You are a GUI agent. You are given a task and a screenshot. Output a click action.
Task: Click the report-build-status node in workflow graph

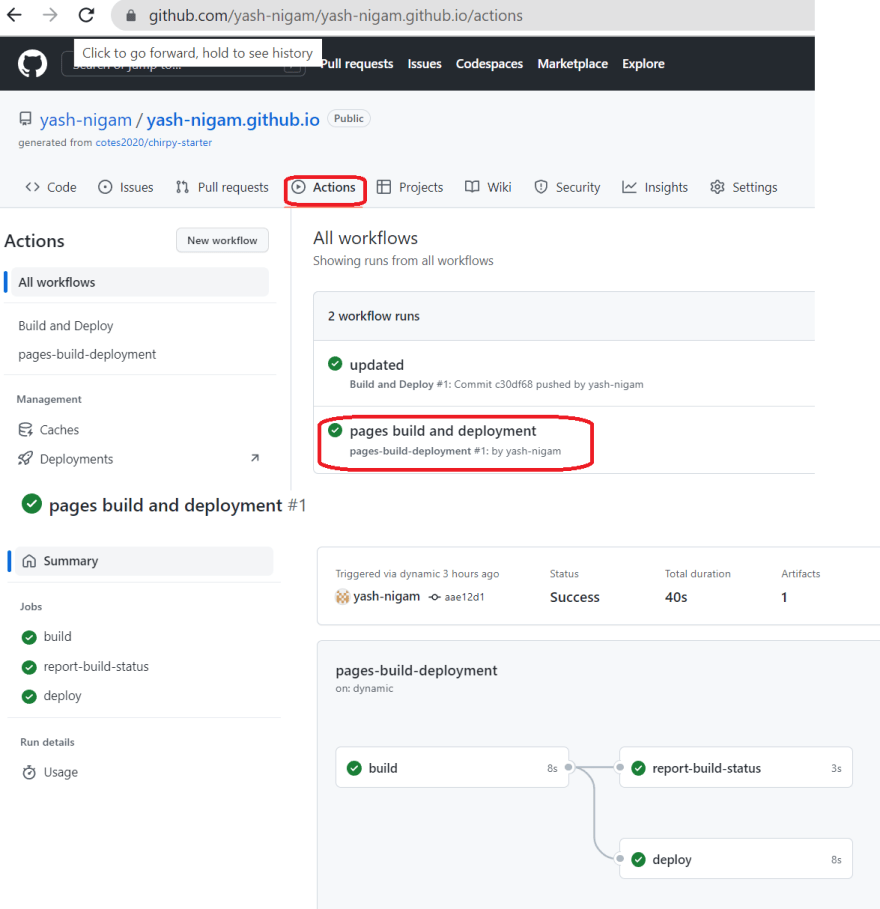click(736, 768)
